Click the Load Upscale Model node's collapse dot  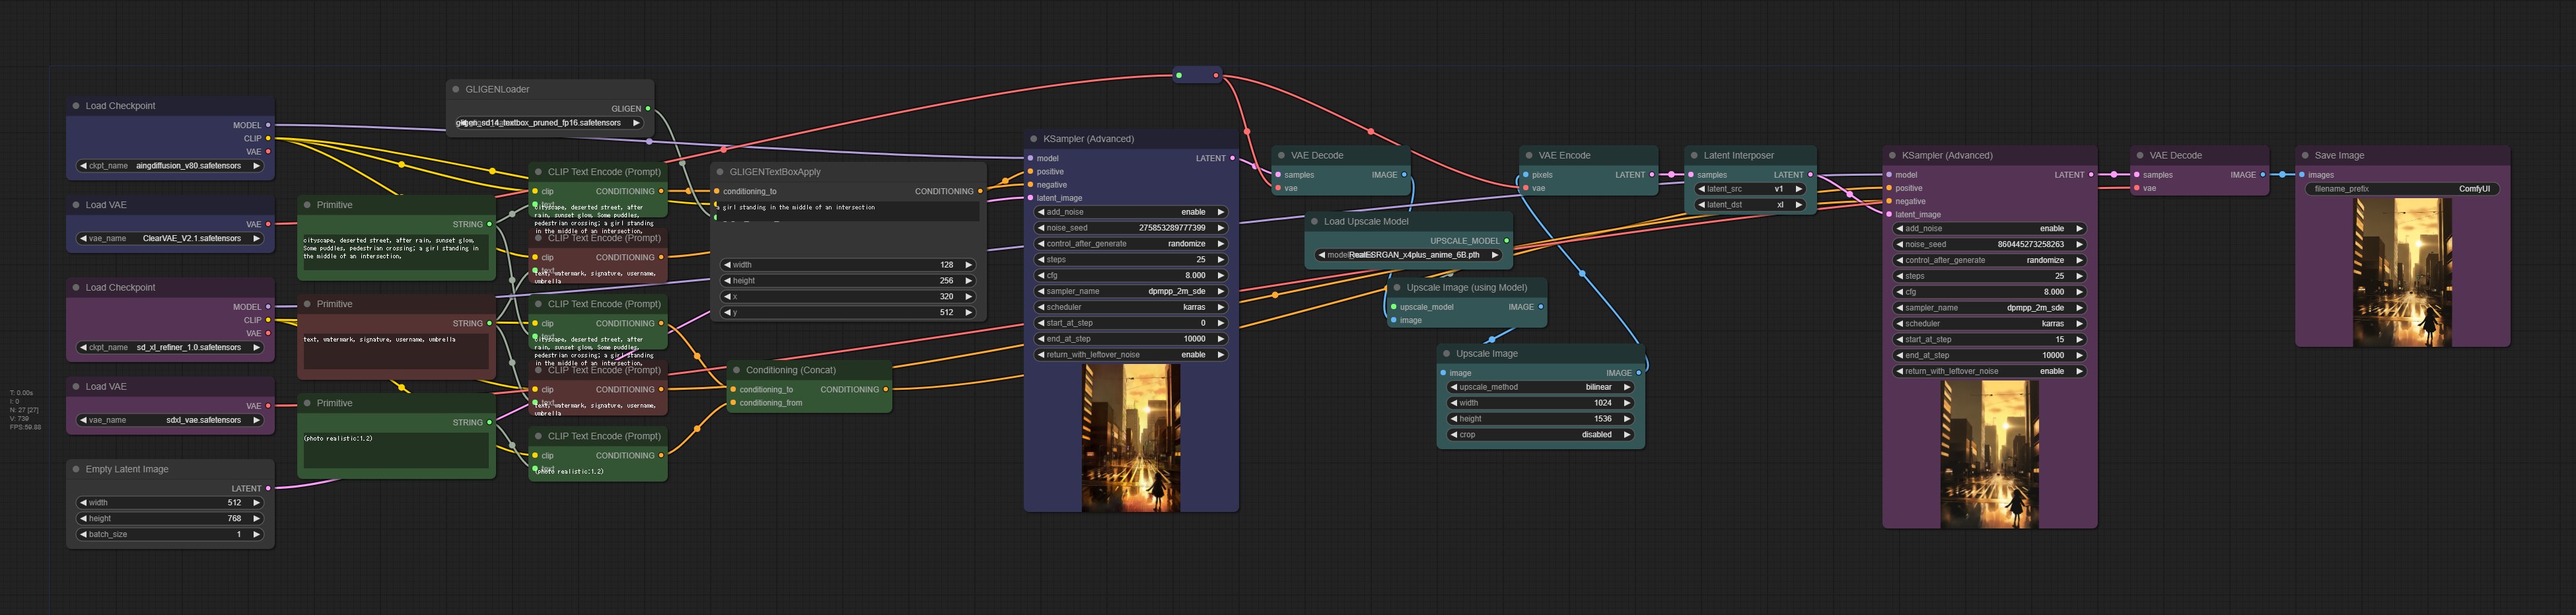click(1315, 222)
